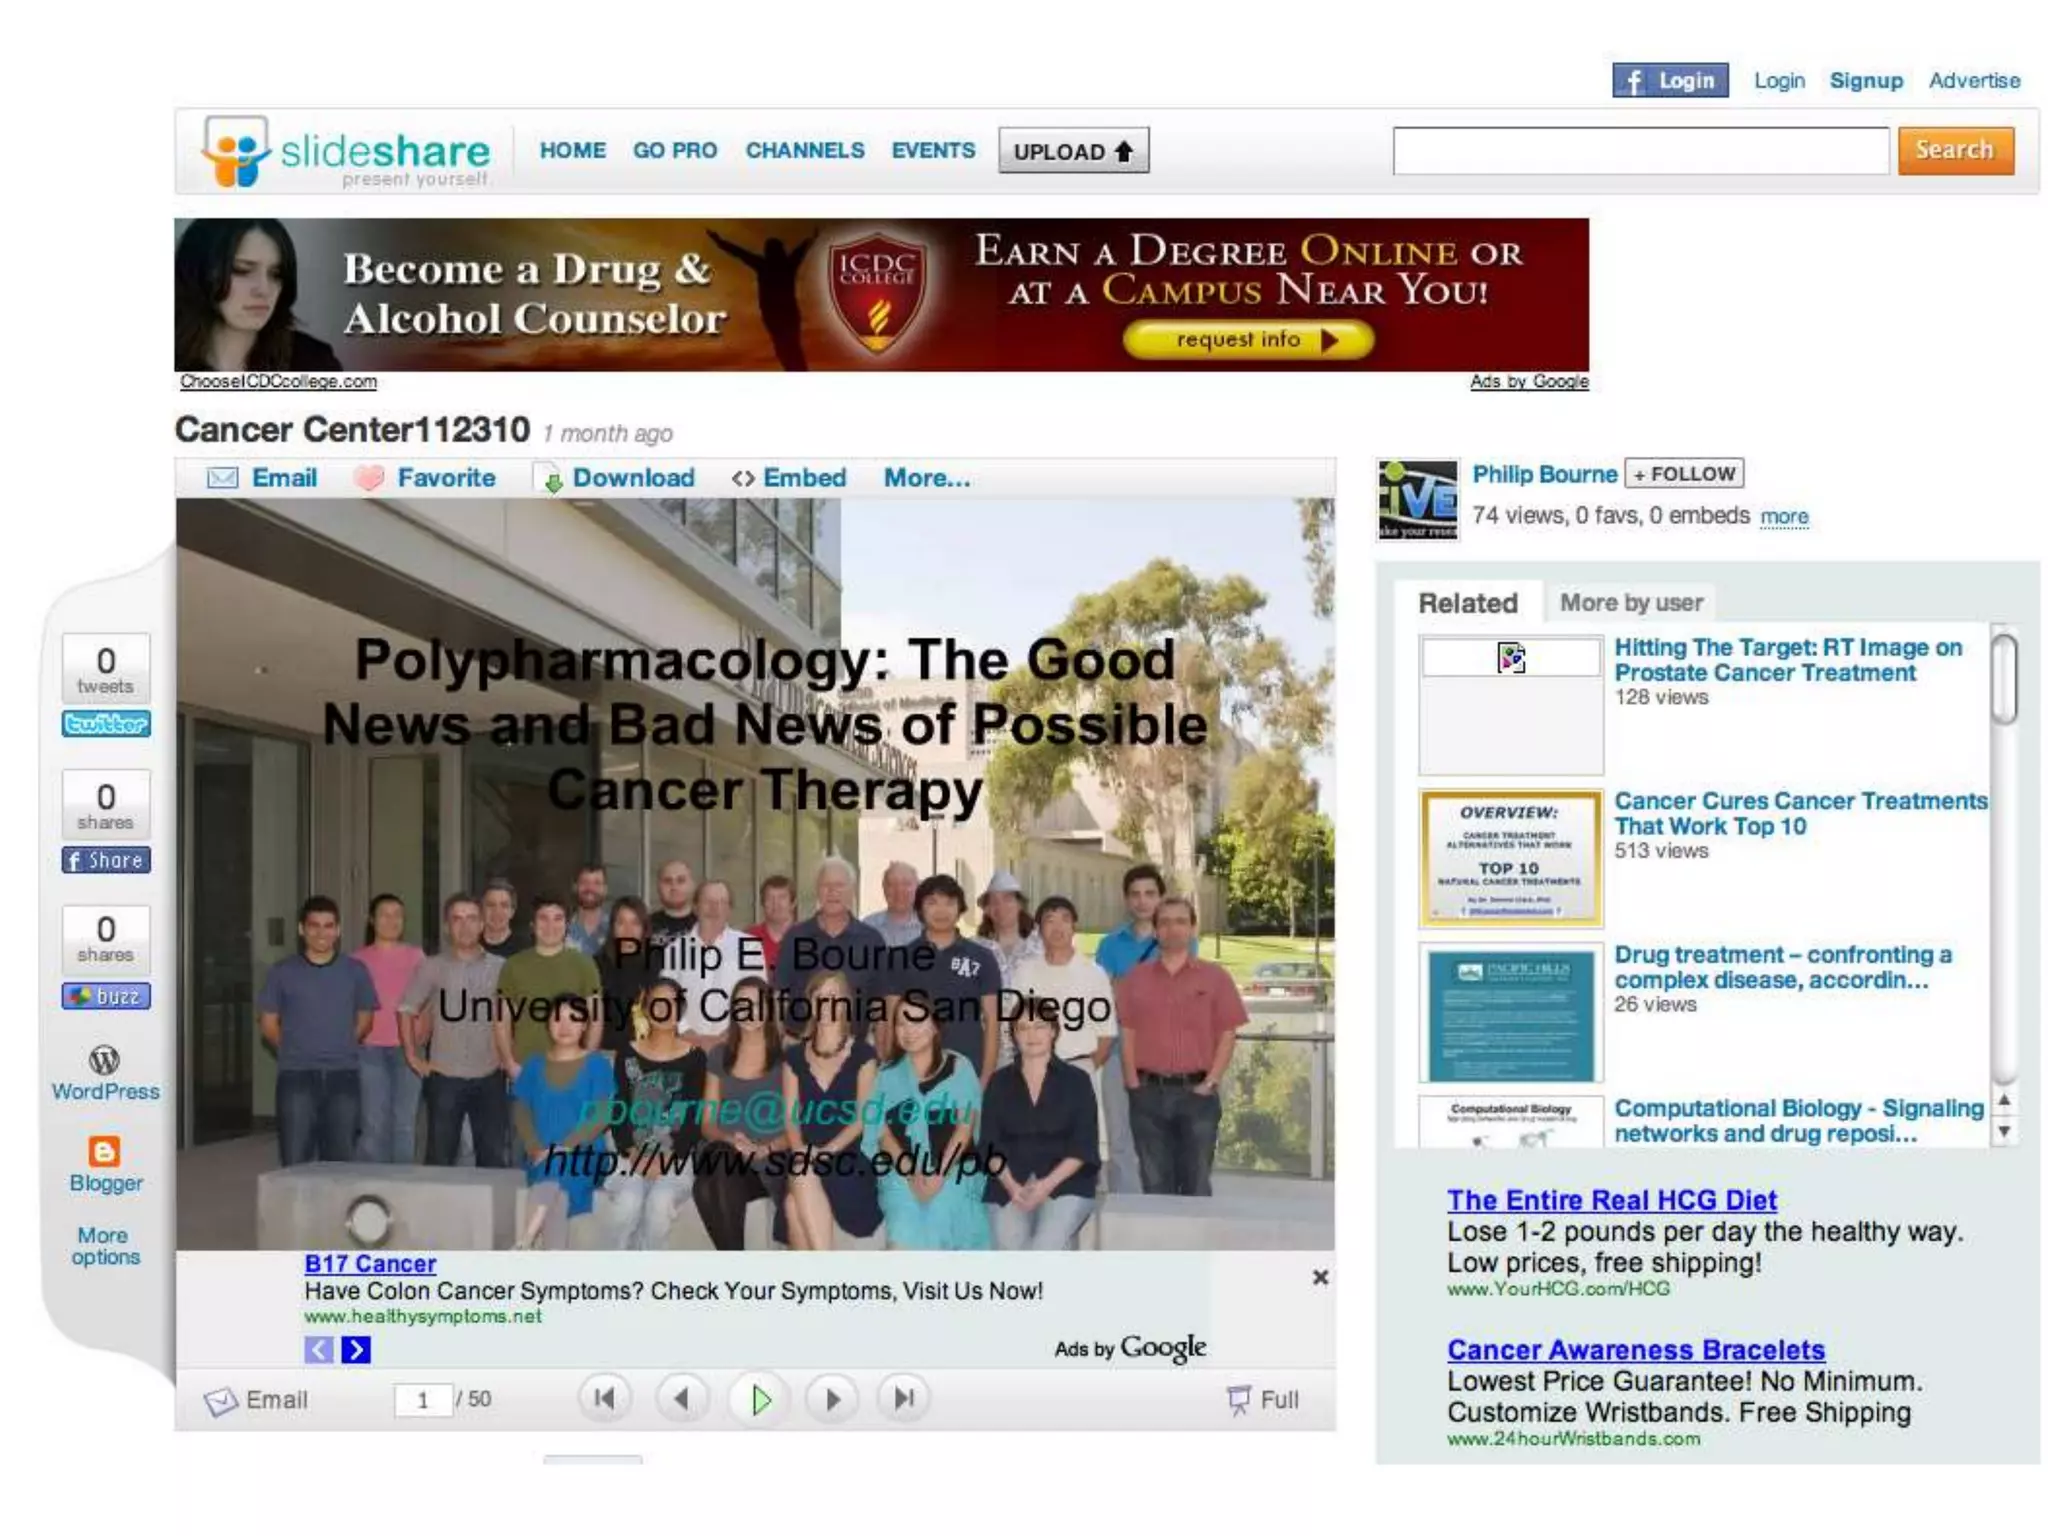Jump to the first slide
This screenshot has height=1536, width=2048.
tap(605, 1399)
